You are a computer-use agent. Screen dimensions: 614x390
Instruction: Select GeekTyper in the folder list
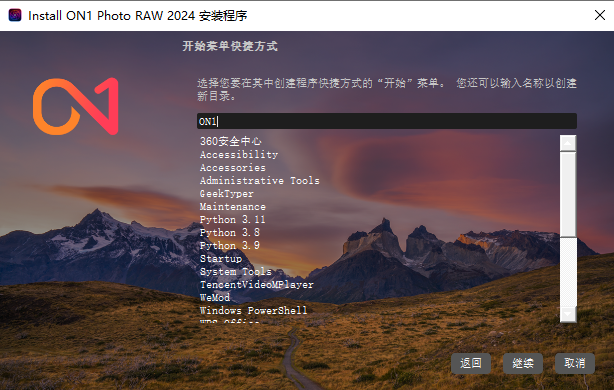click(x=227, y=193)
